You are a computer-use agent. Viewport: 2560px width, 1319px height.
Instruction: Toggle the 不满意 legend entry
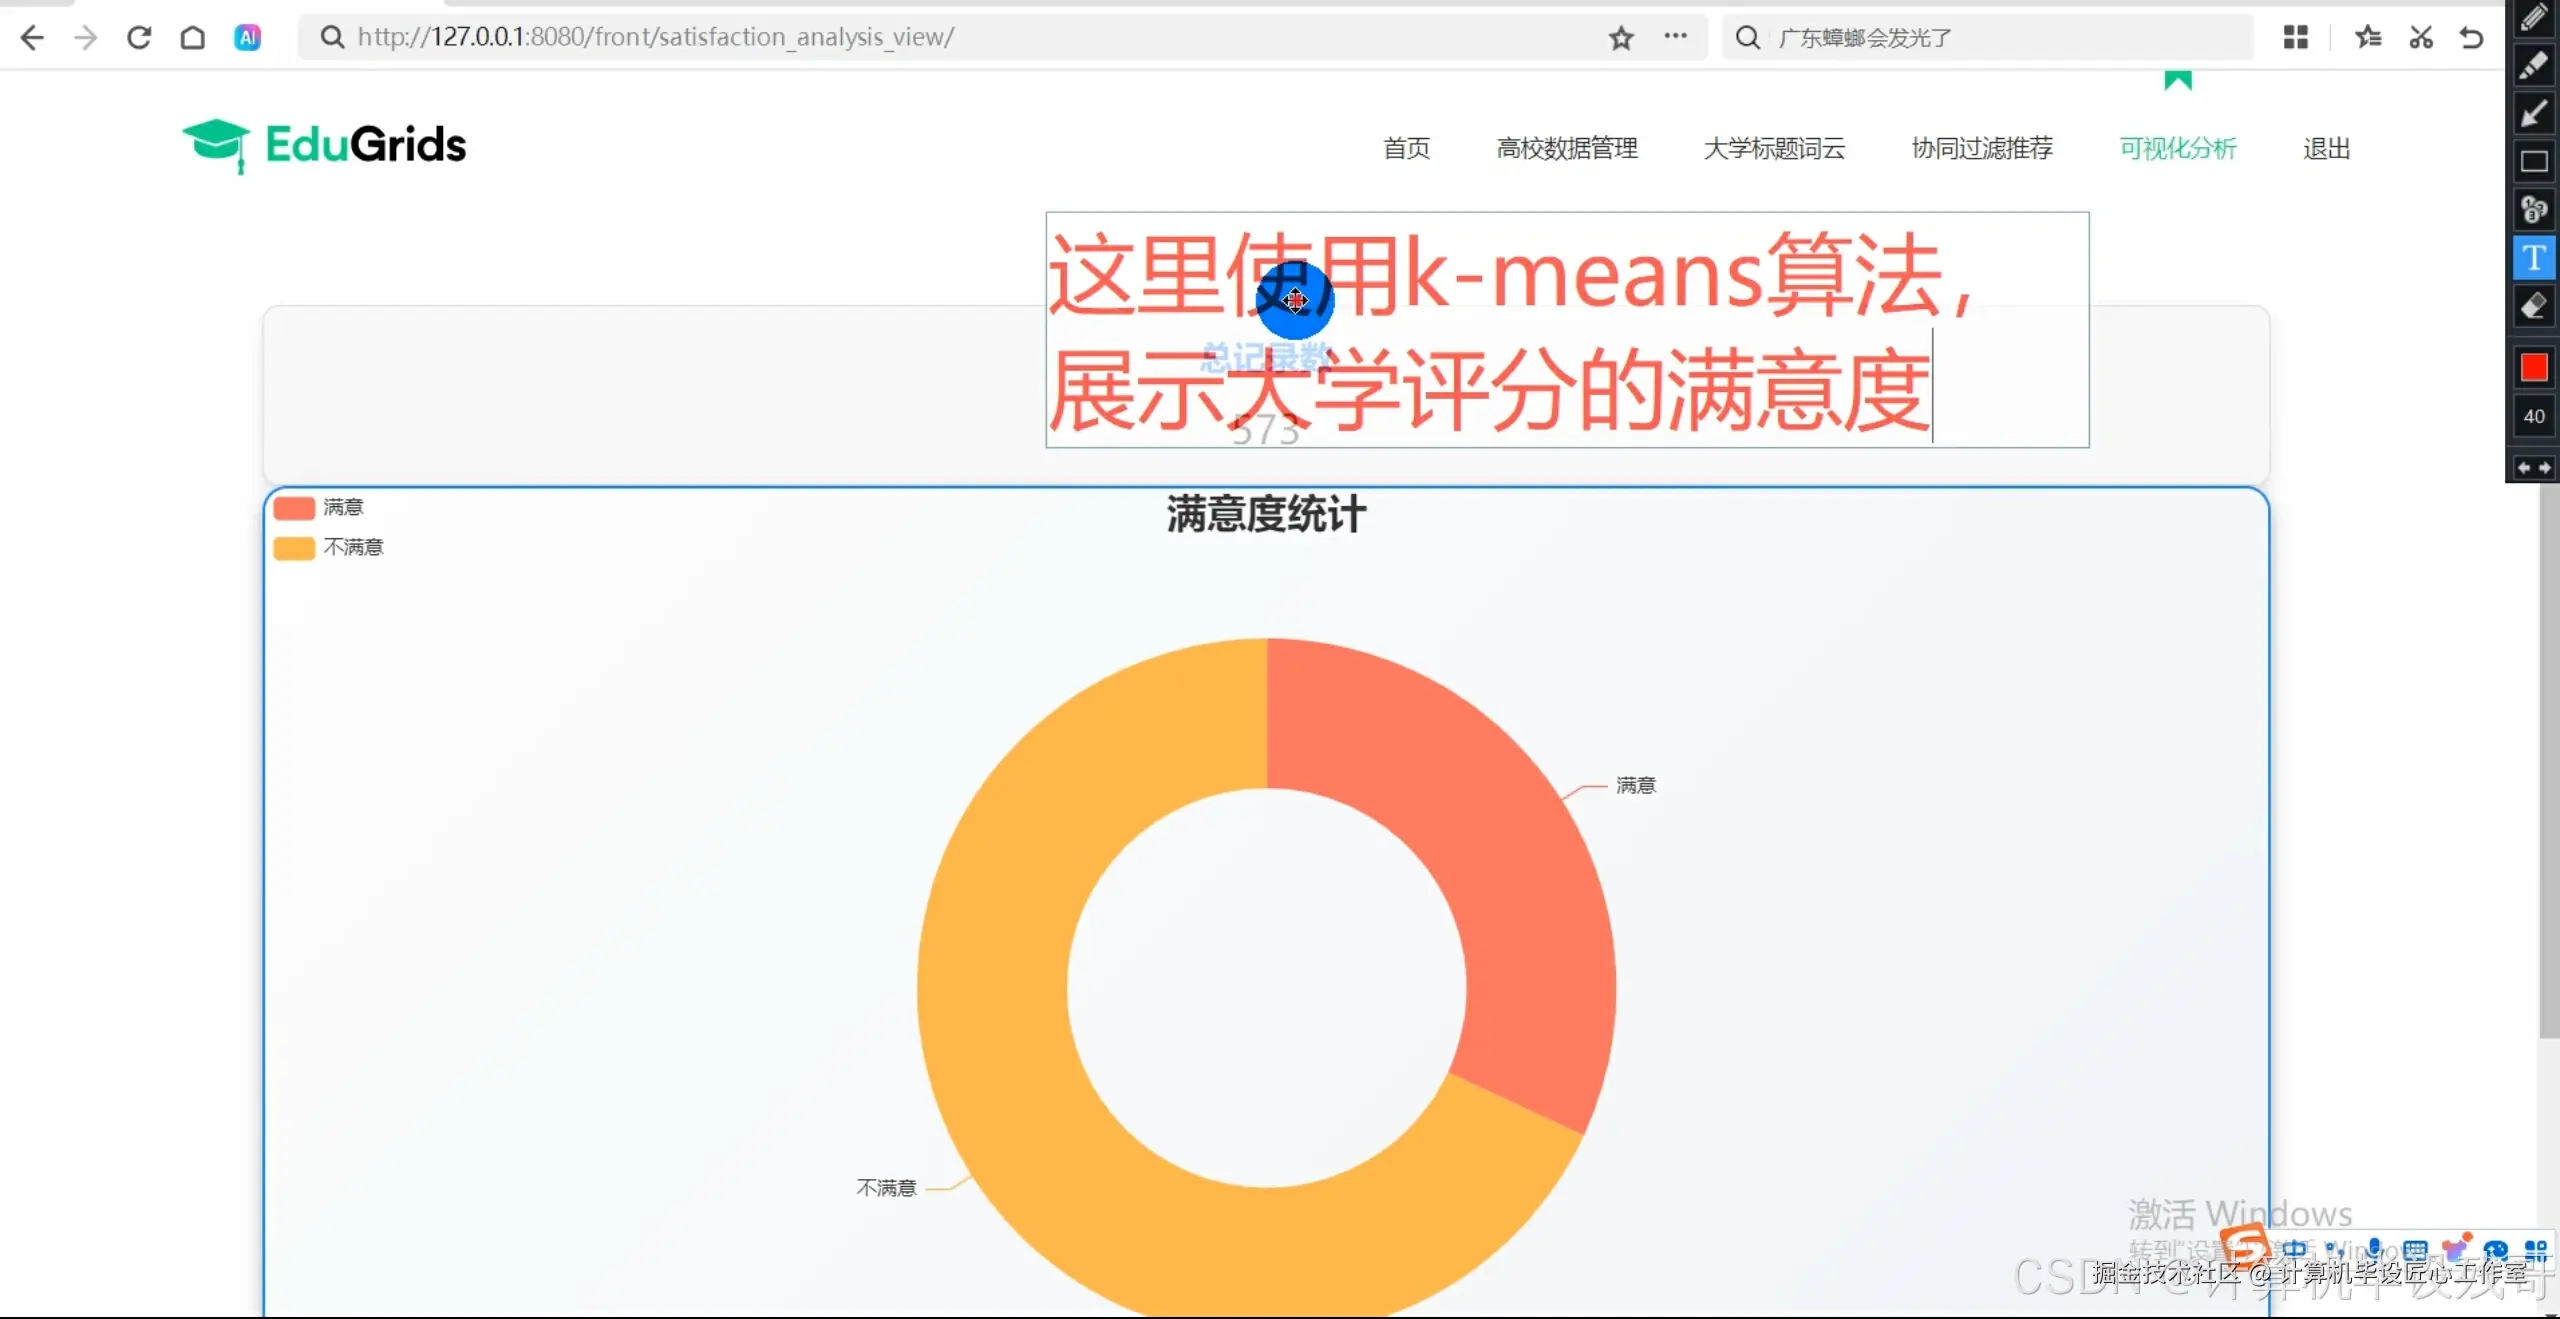[329, 548]
